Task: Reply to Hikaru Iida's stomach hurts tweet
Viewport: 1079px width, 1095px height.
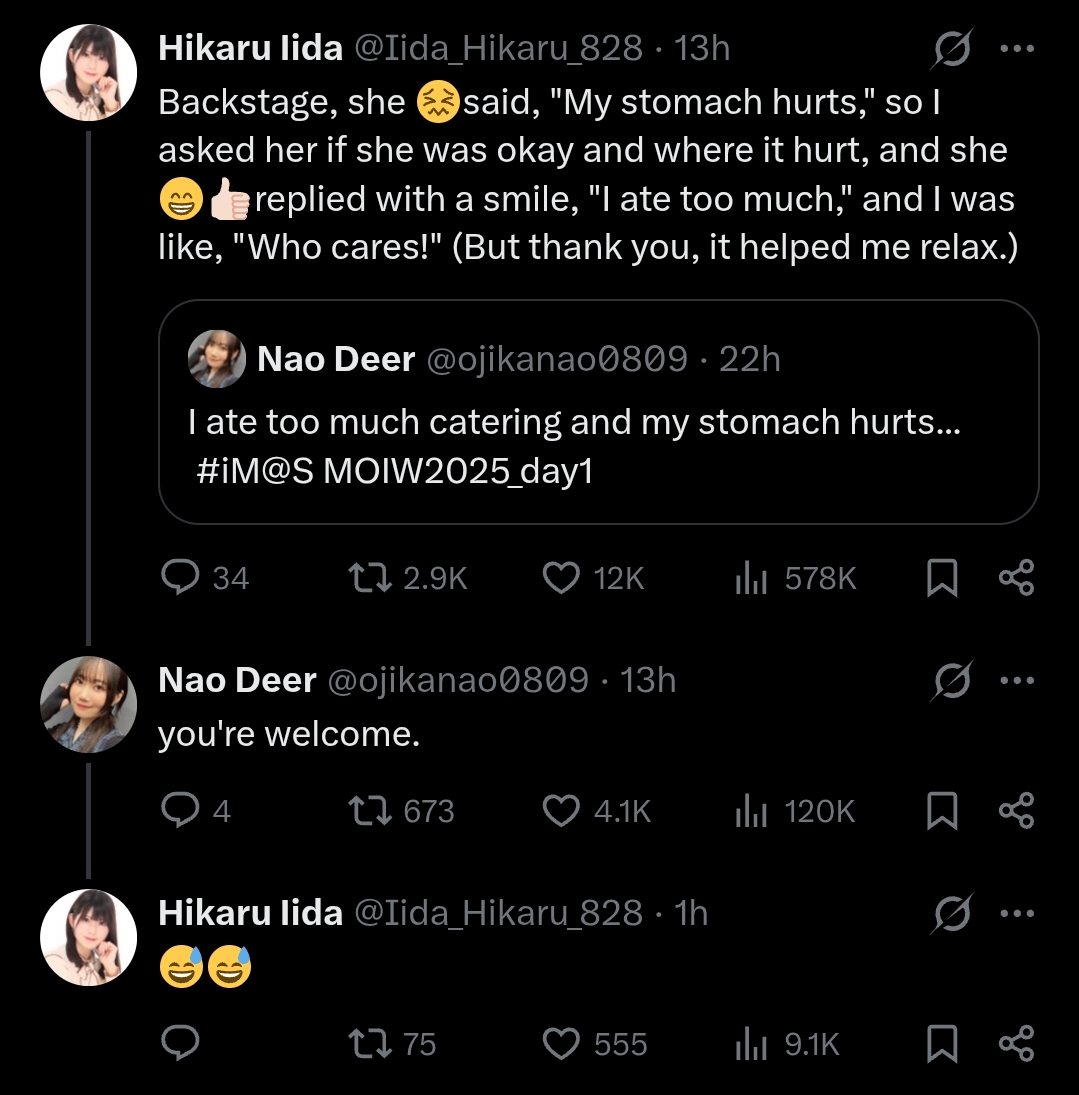Action: [x=180, y=578]
